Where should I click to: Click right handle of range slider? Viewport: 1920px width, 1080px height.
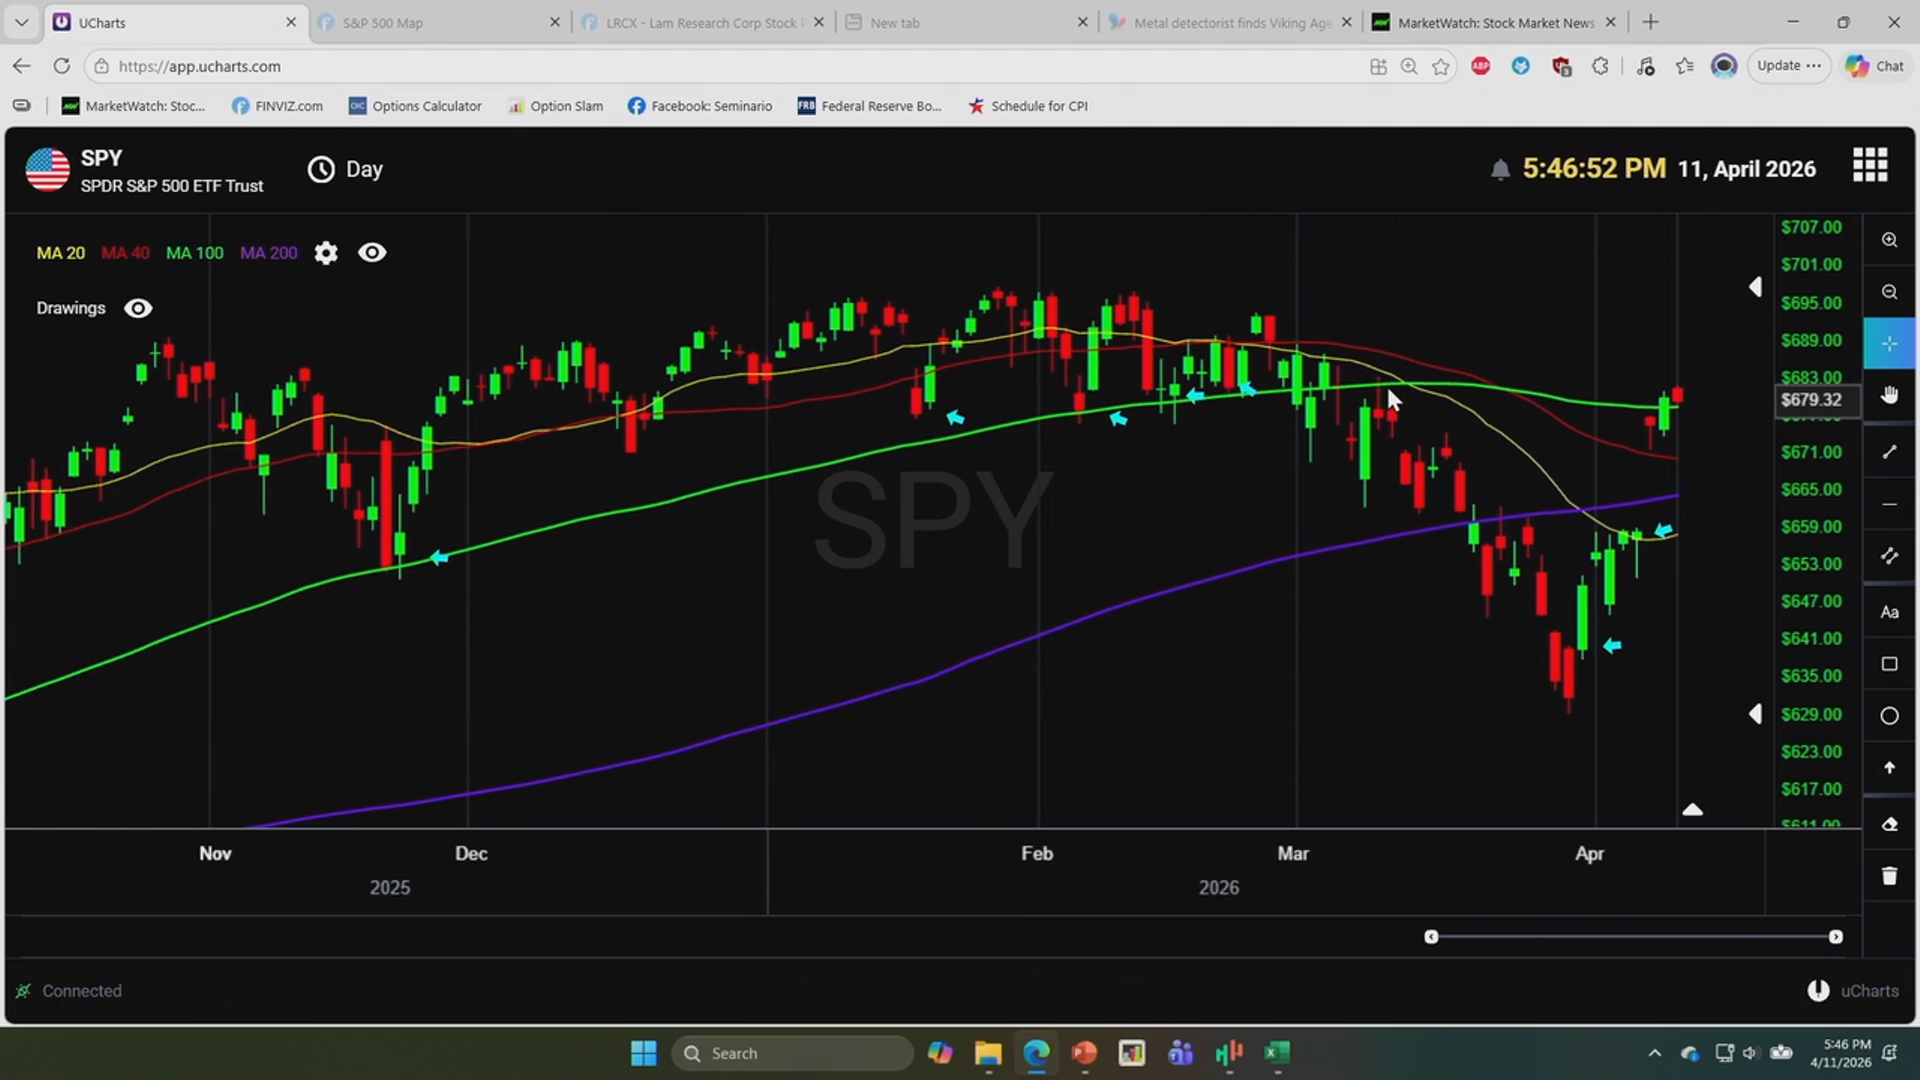[x=1836, y=937]
